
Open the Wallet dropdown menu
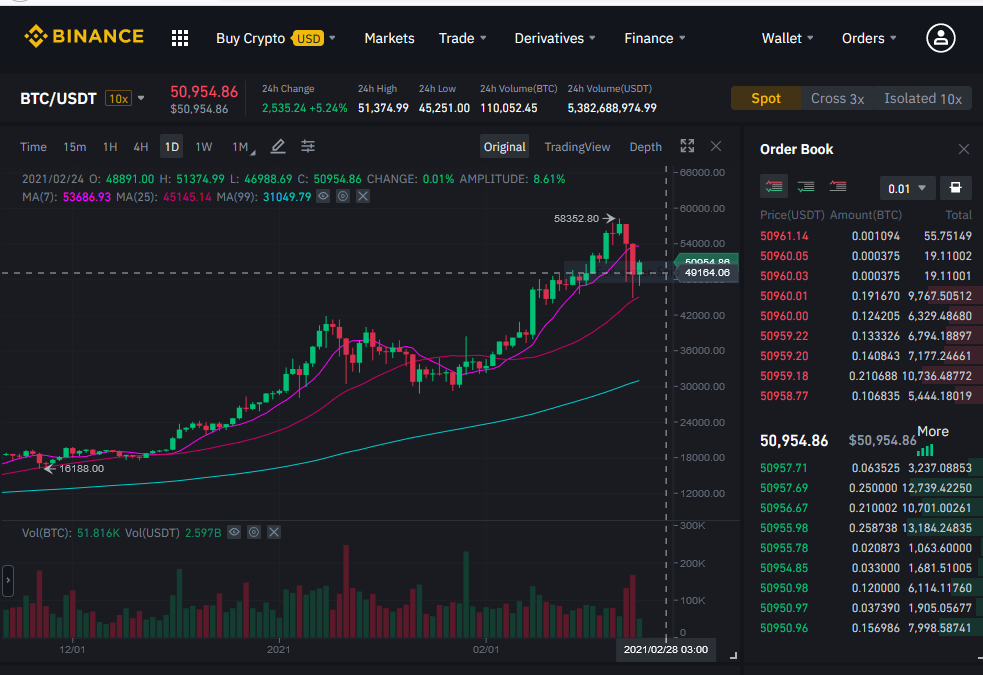tap(787, 38)
